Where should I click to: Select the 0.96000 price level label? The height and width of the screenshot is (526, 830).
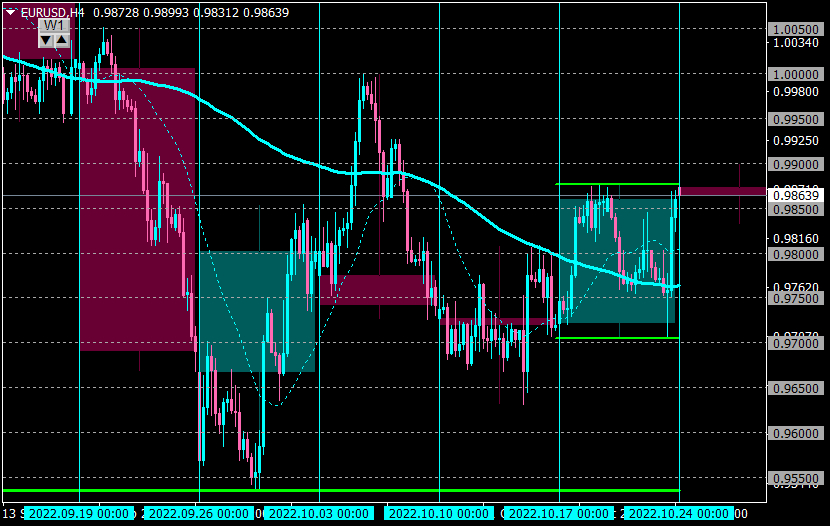pyautogui.click(x=796, y=434)
